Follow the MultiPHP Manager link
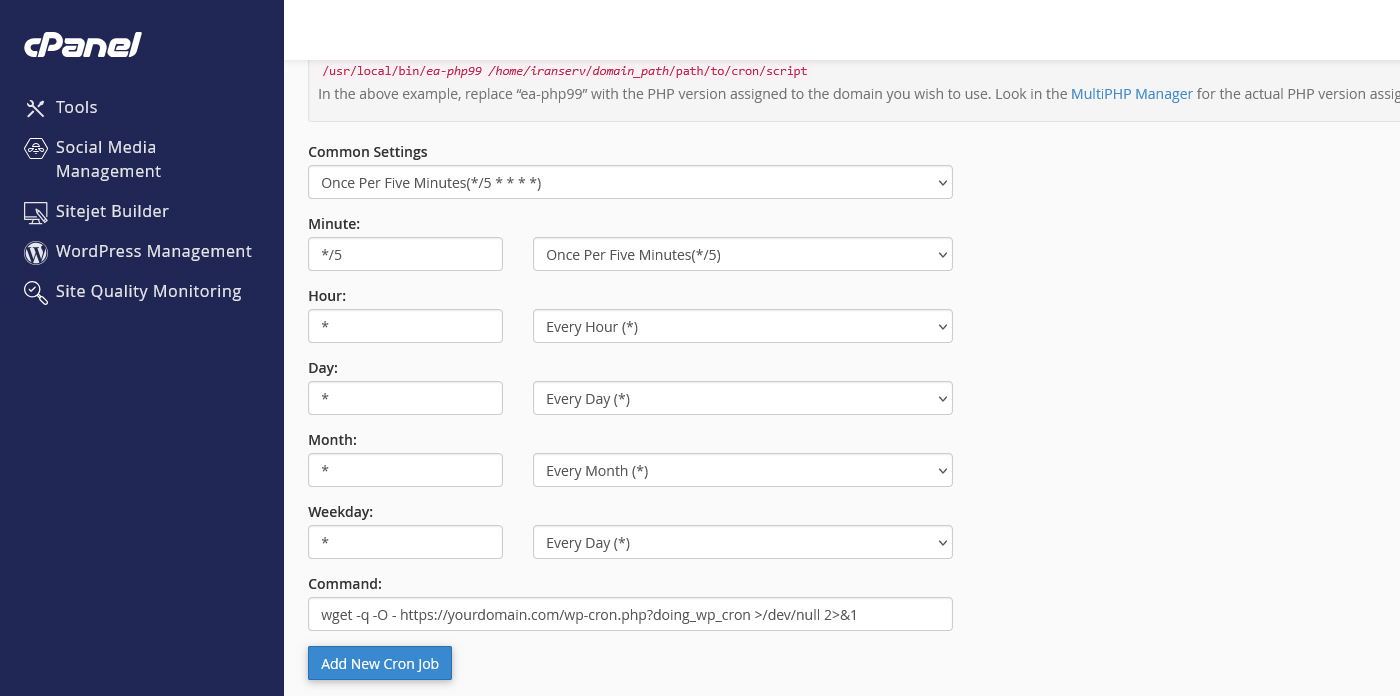The height and width of the screenshot is (696, 1400). 1131,94
